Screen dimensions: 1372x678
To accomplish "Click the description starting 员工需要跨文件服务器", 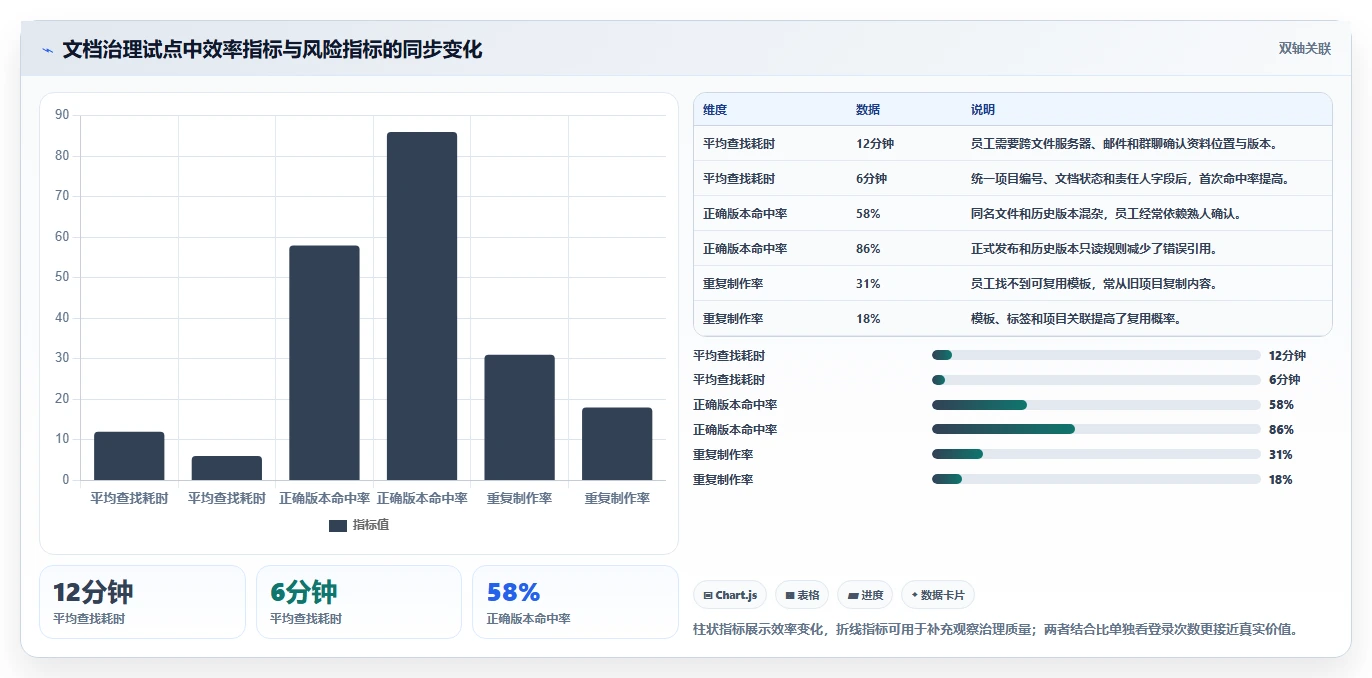I will coord(1124,144).
